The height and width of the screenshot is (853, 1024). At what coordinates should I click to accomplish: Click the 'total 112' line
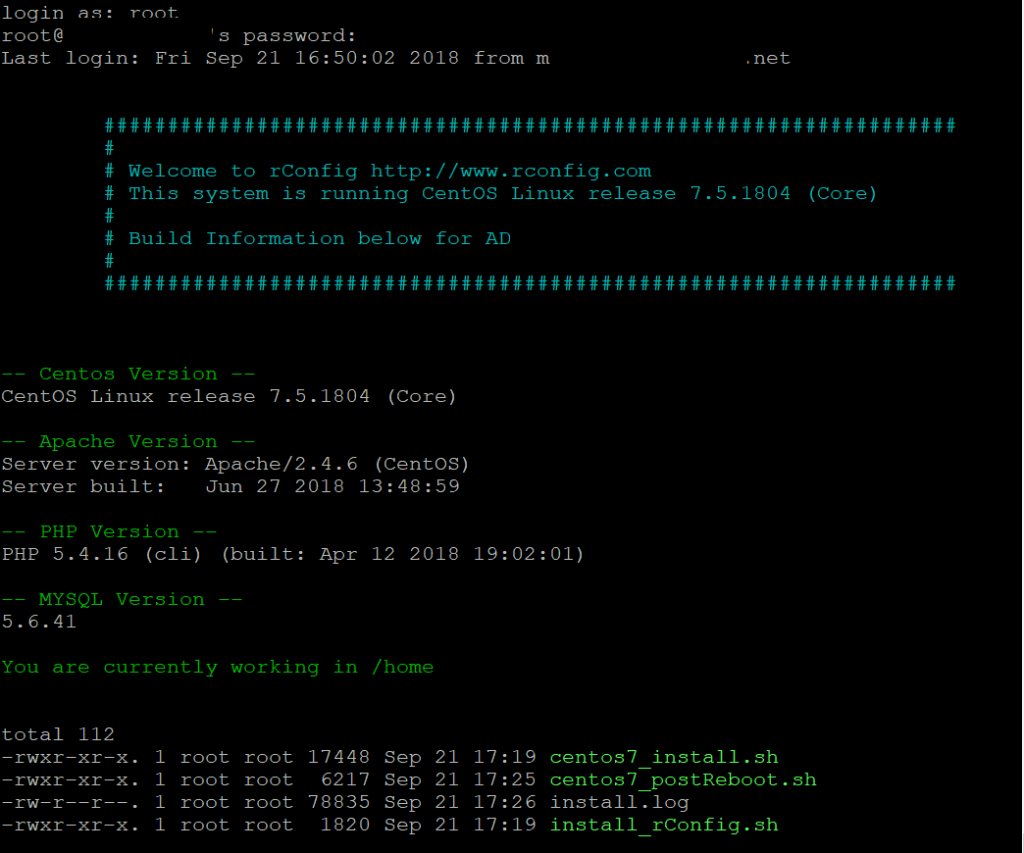pyautogui.click(x=58, y=735)
